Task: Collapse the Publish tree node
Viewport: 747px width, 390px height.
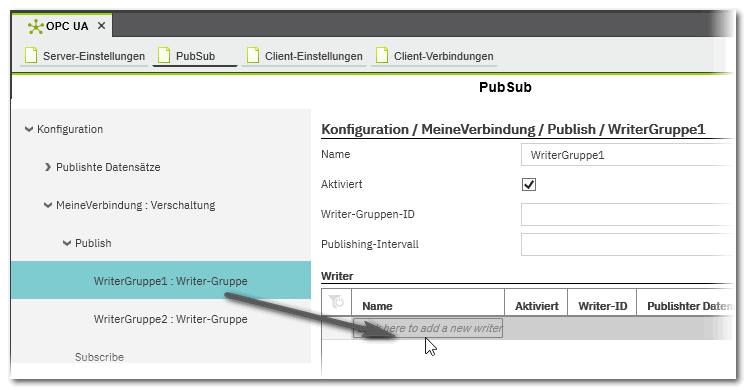Action: tap(67, 243)
